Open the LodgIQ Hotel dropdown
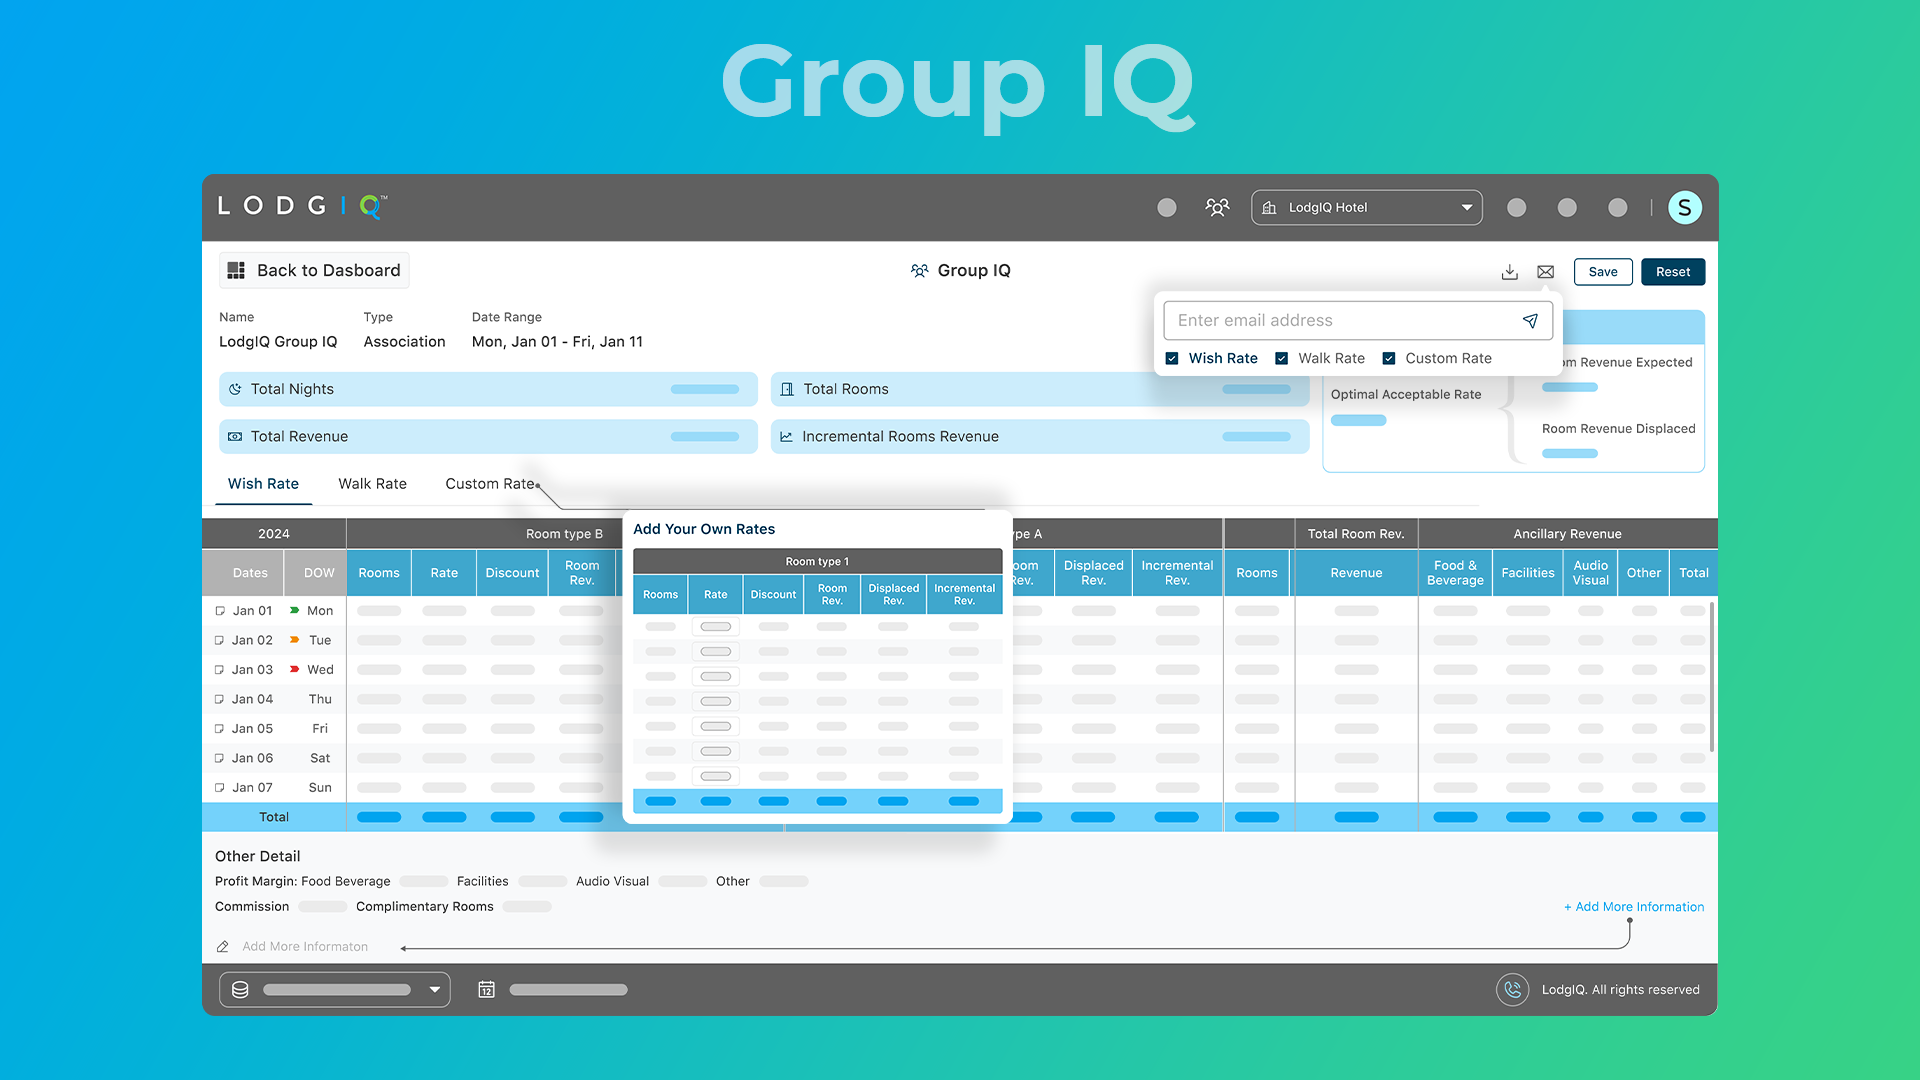The image size is (1920, 1080). coord(1366,207)
